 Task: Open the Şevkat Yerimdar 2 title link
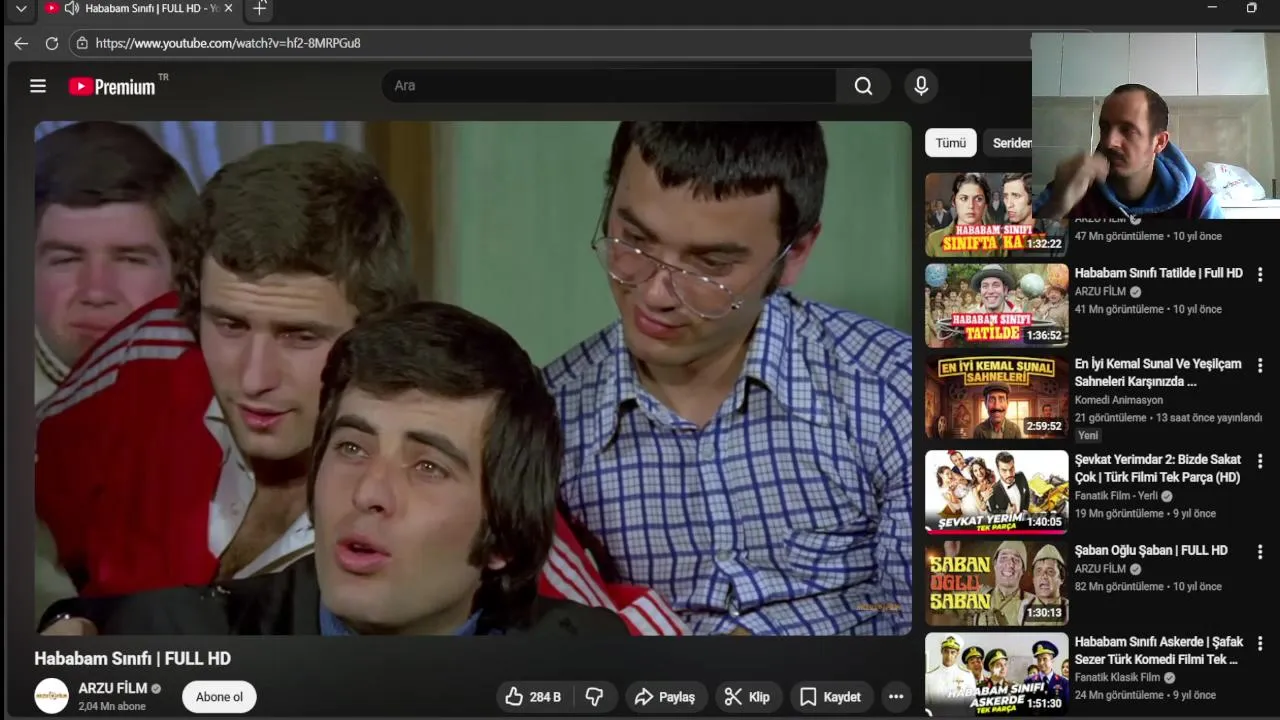[x=1158, y=468]
